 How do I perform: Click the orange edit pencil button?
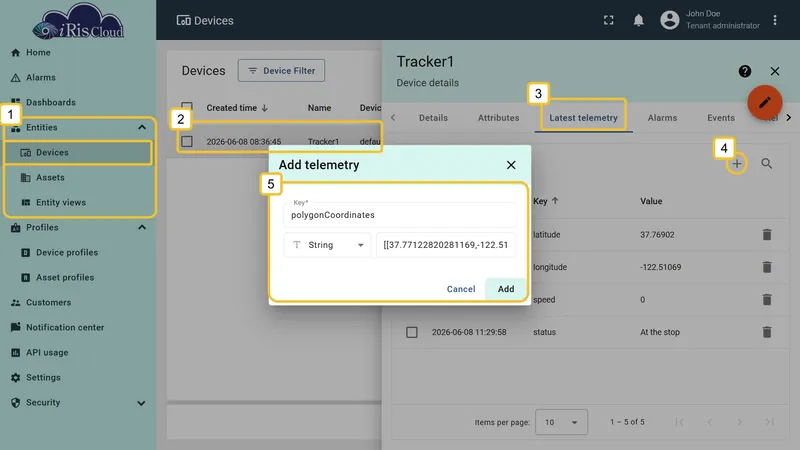click(x=764, y=103)
